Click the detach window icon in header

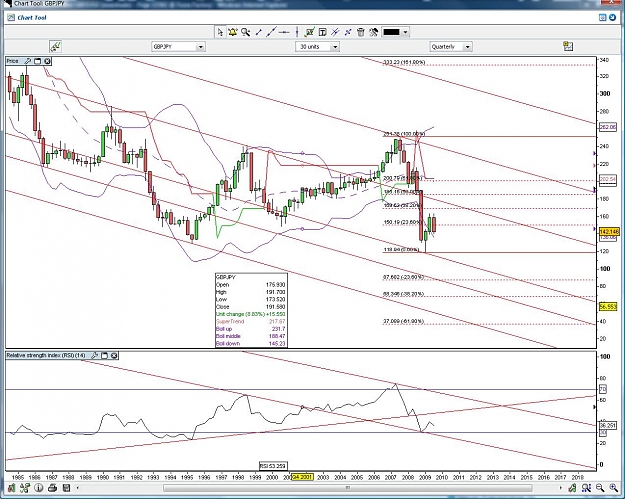(x=603, y=18)
